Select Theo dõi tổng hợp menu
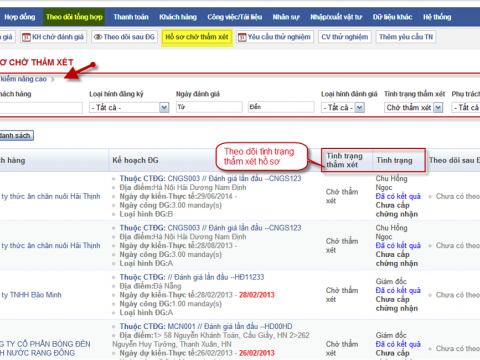The height and width of the screenshot is (360, 480). click(74, 17)
